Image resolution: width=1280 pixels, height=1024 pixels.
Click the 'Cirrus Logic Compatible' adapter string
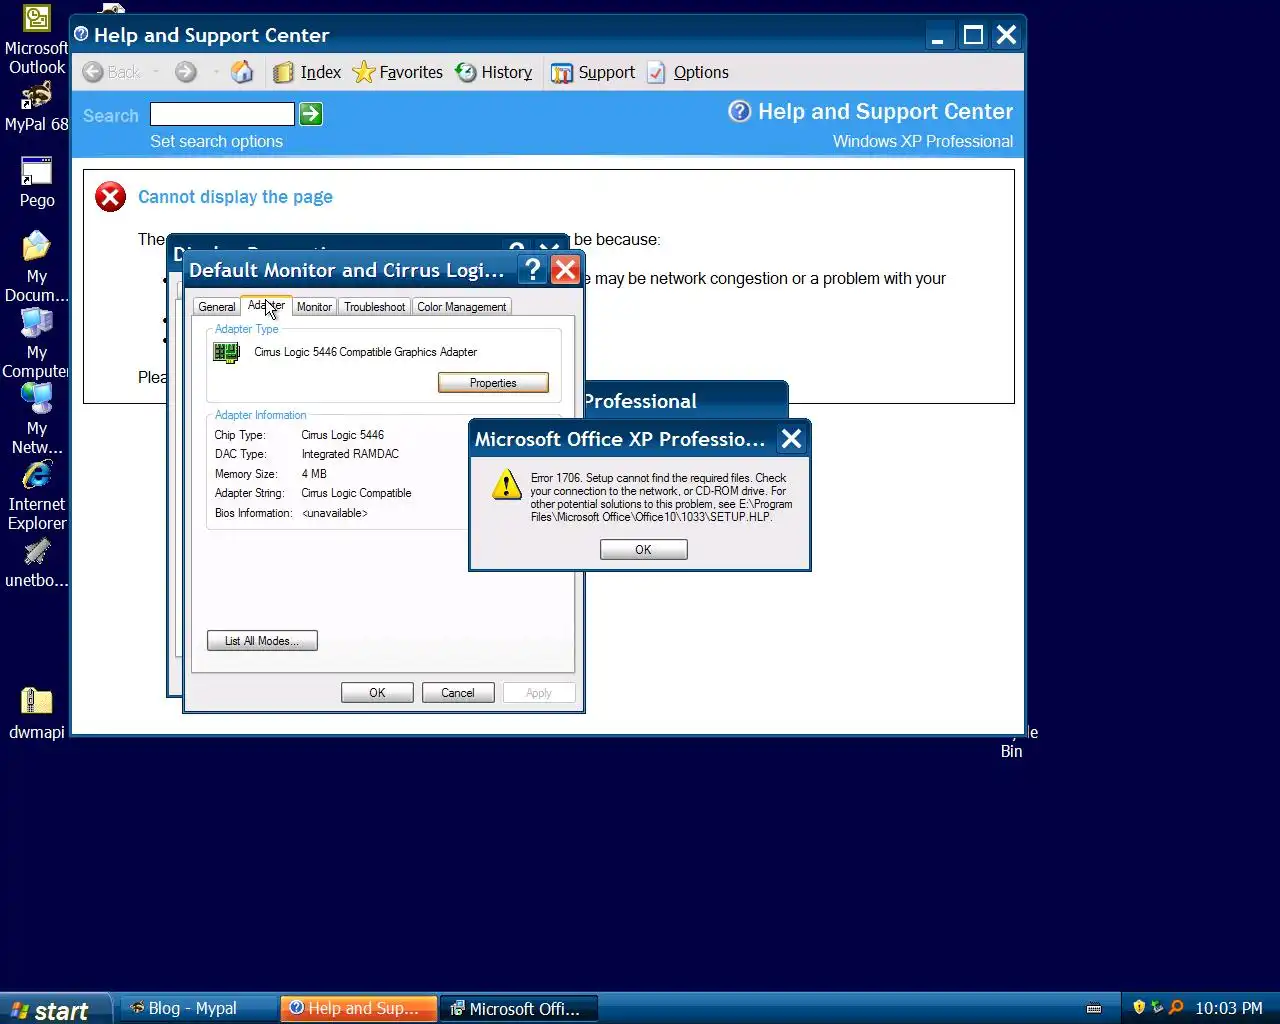(x=356, y=493)
